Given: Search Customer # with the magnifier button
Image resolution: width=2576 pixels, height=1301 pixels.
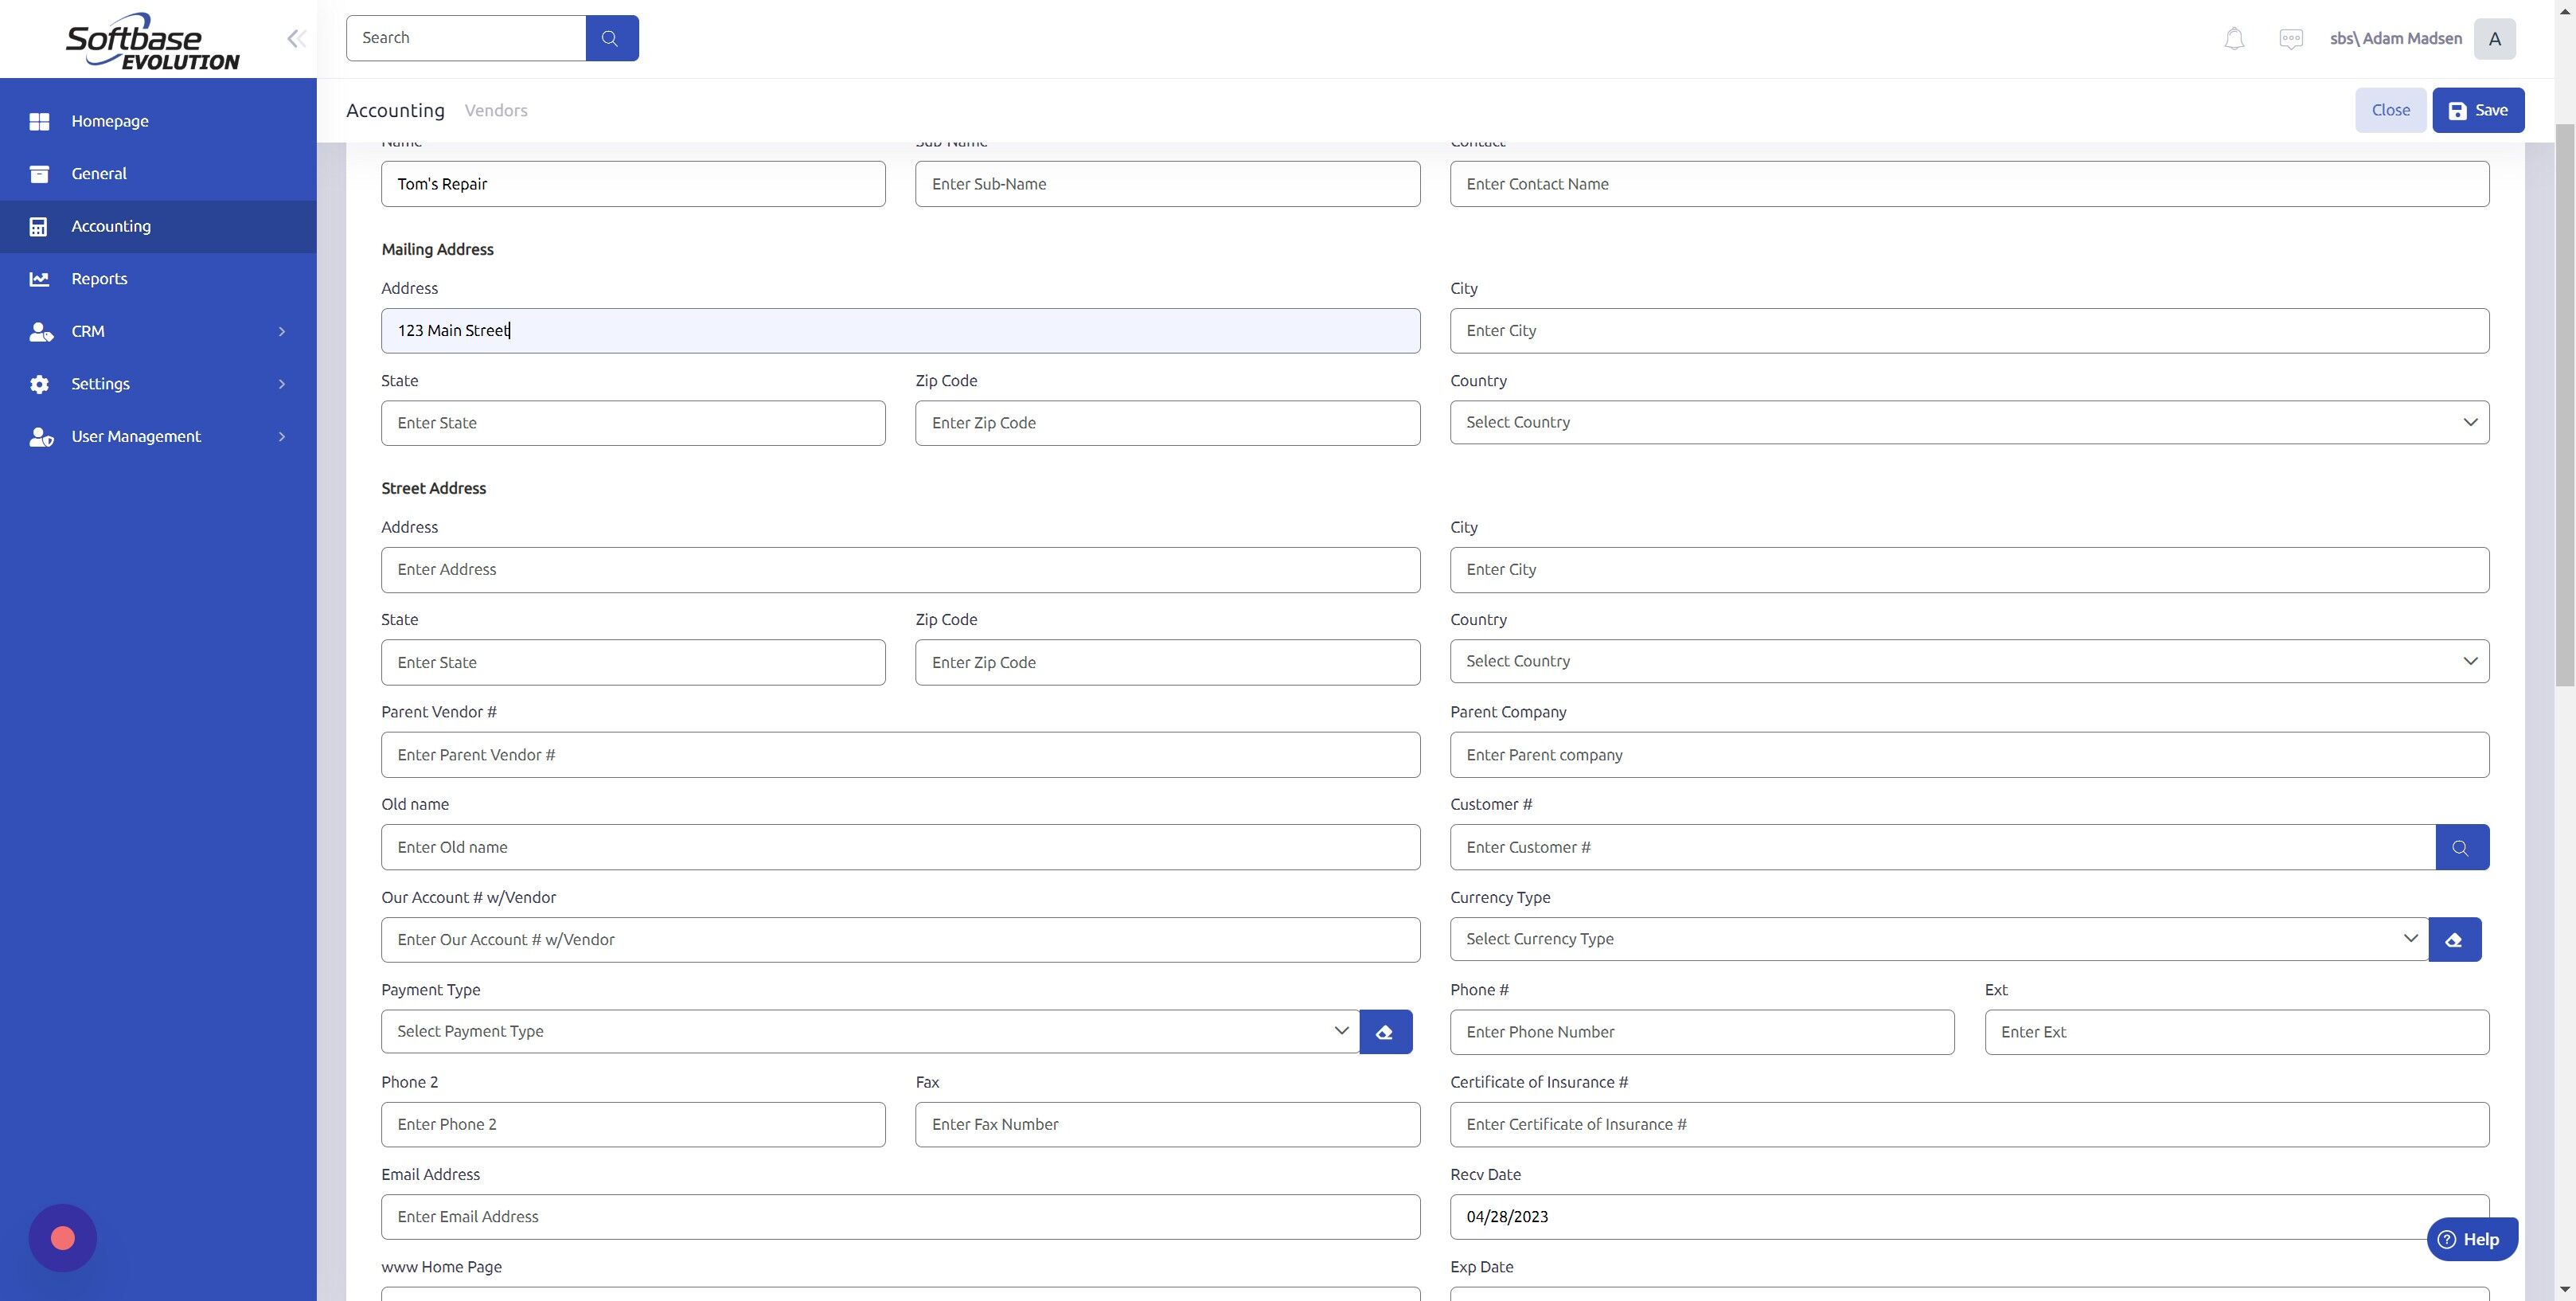Looking at the screenshot, I should (x=2461, y=847).
